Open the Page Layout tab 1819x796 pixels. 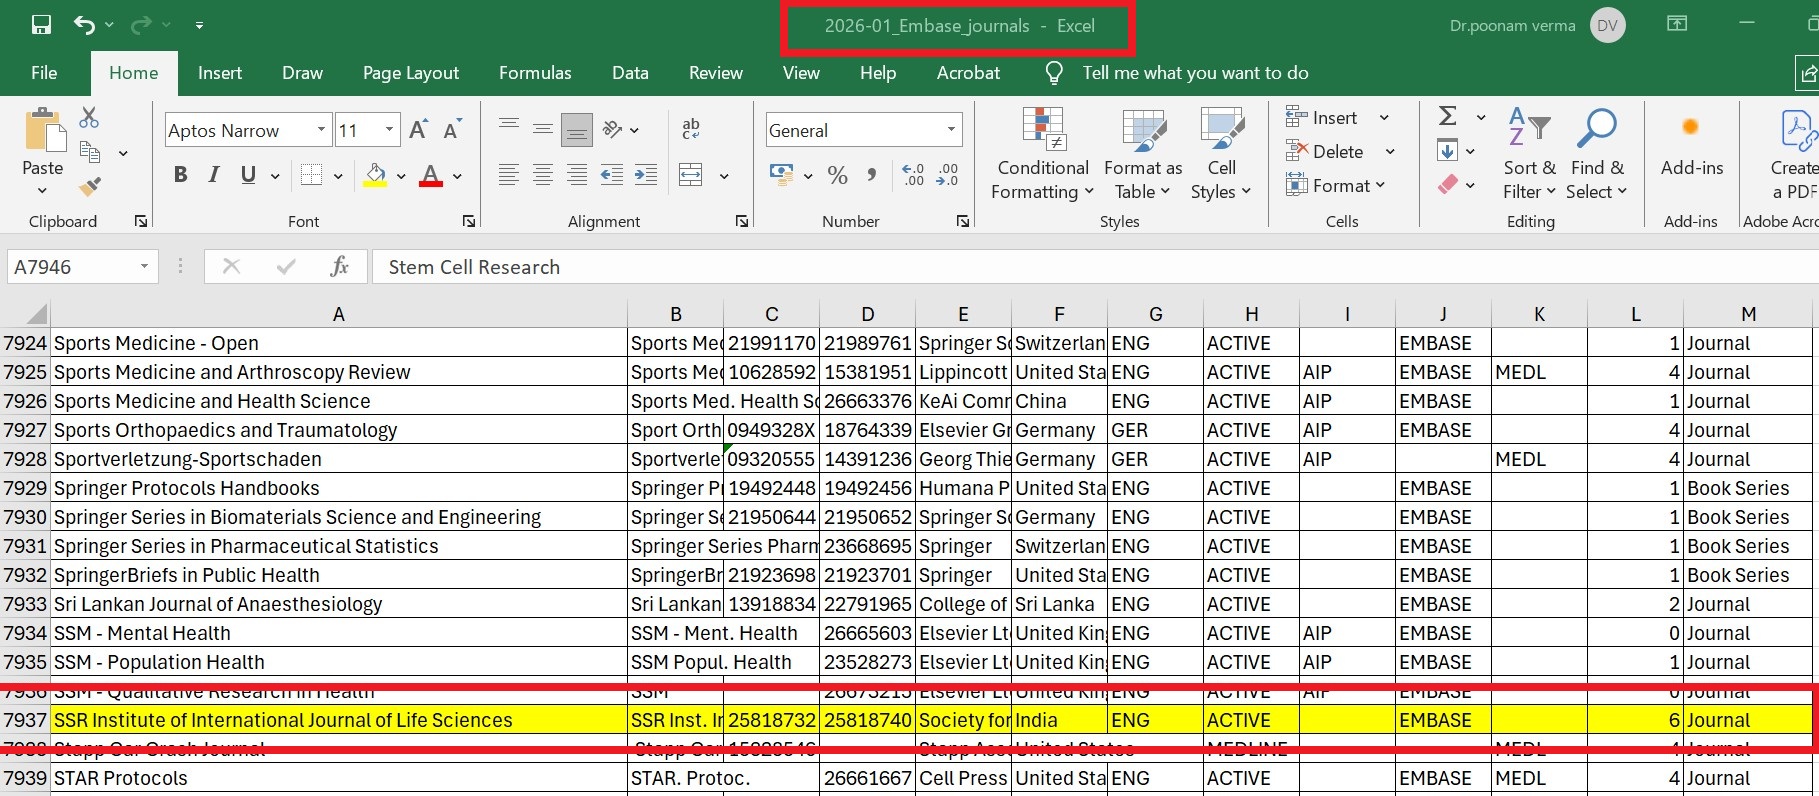(x=410, y=73)
